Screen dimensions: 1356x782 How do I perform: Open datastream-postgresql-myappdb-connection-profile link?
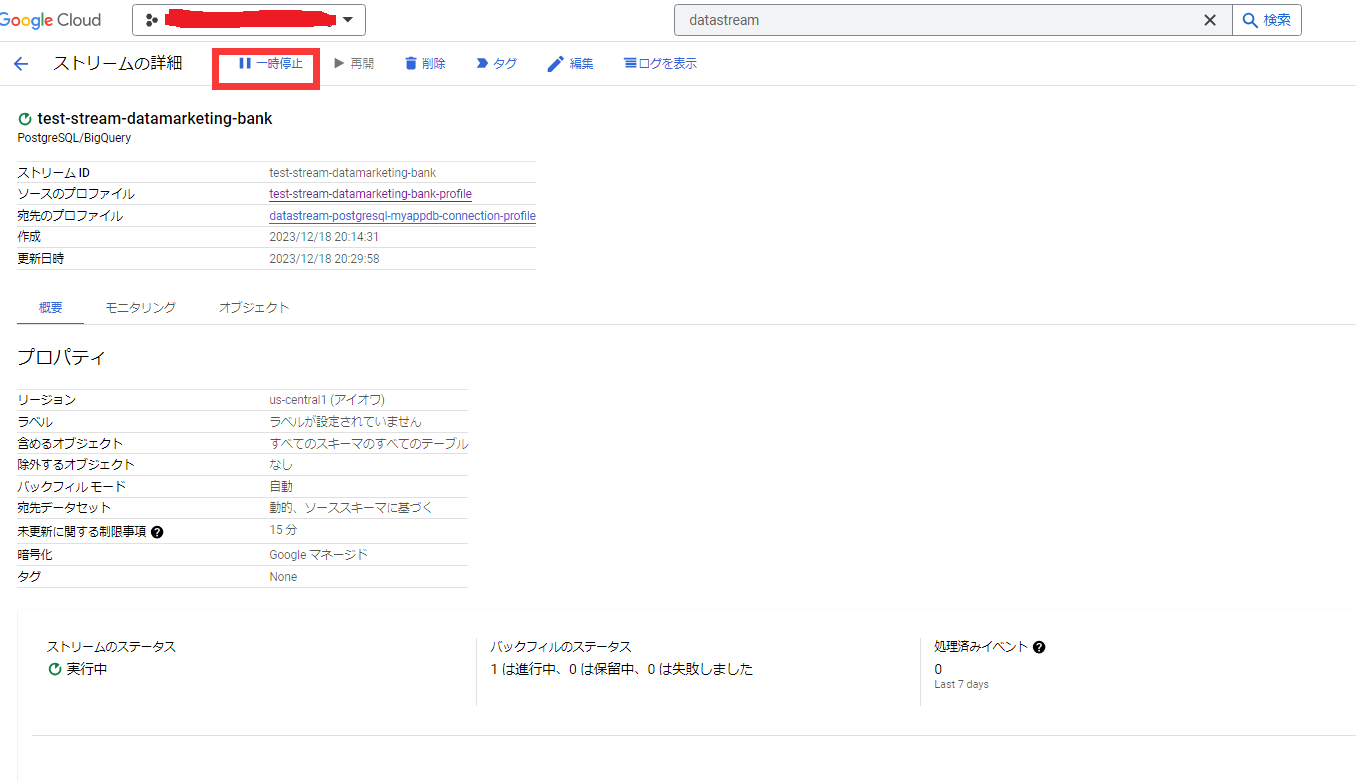click(x=402, y=216)
